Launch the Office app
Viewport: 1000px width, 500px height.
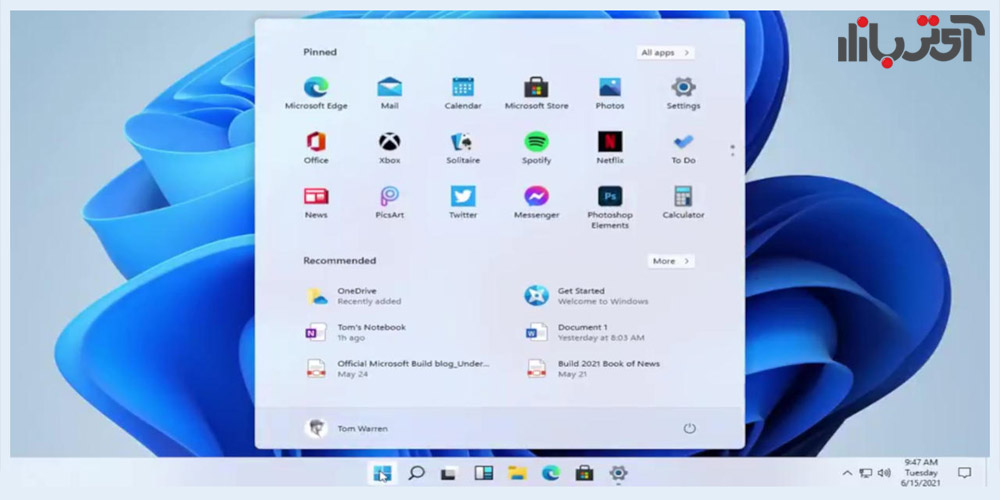(x=316, y=148)
